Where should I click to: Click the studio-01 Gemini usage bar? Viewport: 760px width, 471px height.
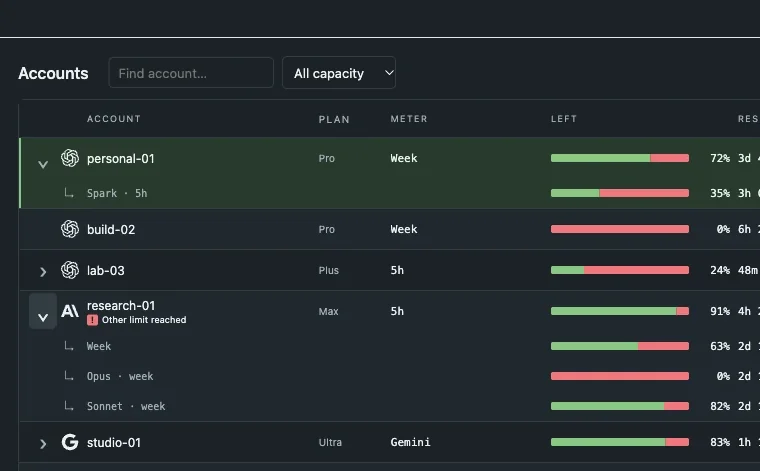coord(620,442)
